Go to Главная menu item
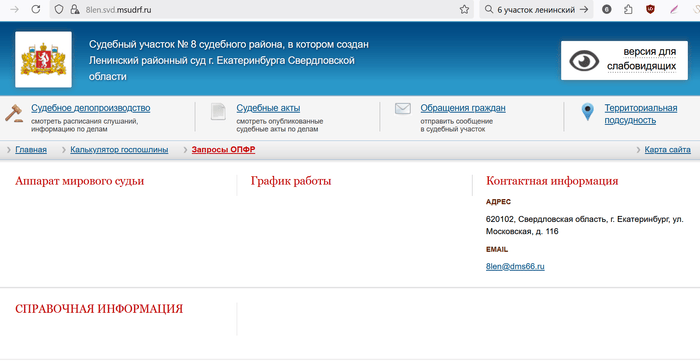 tap(31, 150)
